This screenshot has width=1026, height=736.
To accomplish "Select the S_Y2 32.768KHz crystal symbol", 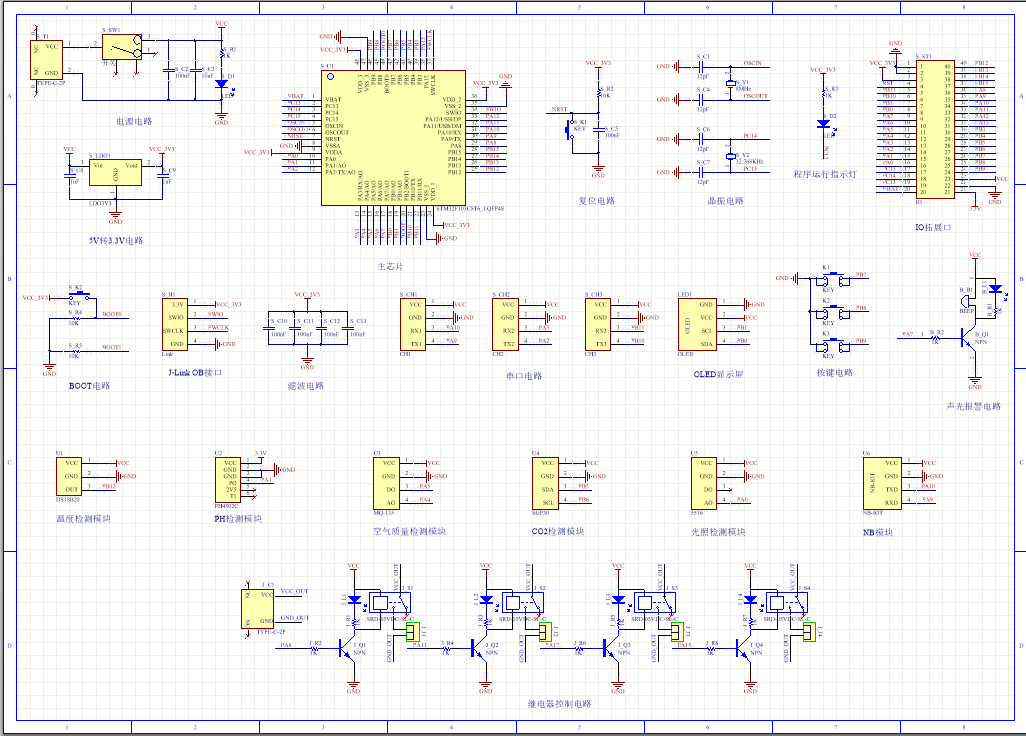I will tap(730, 156).
